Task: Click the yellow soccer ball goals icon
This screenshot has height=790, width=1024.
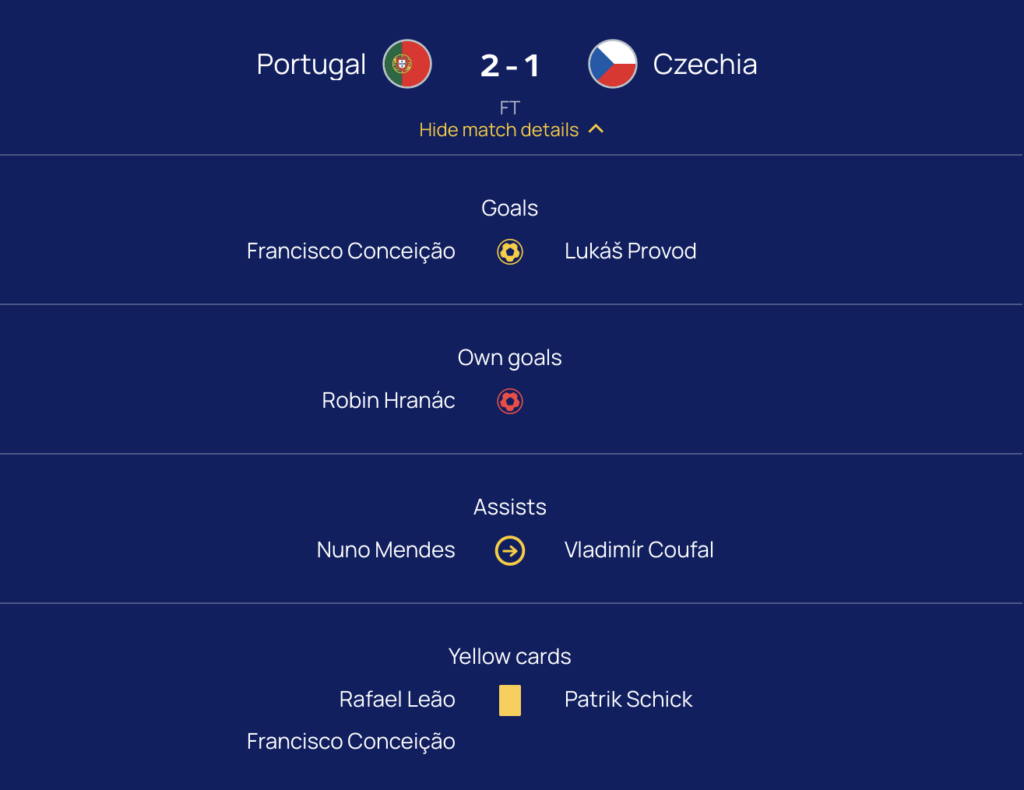Action: point(510,252)
